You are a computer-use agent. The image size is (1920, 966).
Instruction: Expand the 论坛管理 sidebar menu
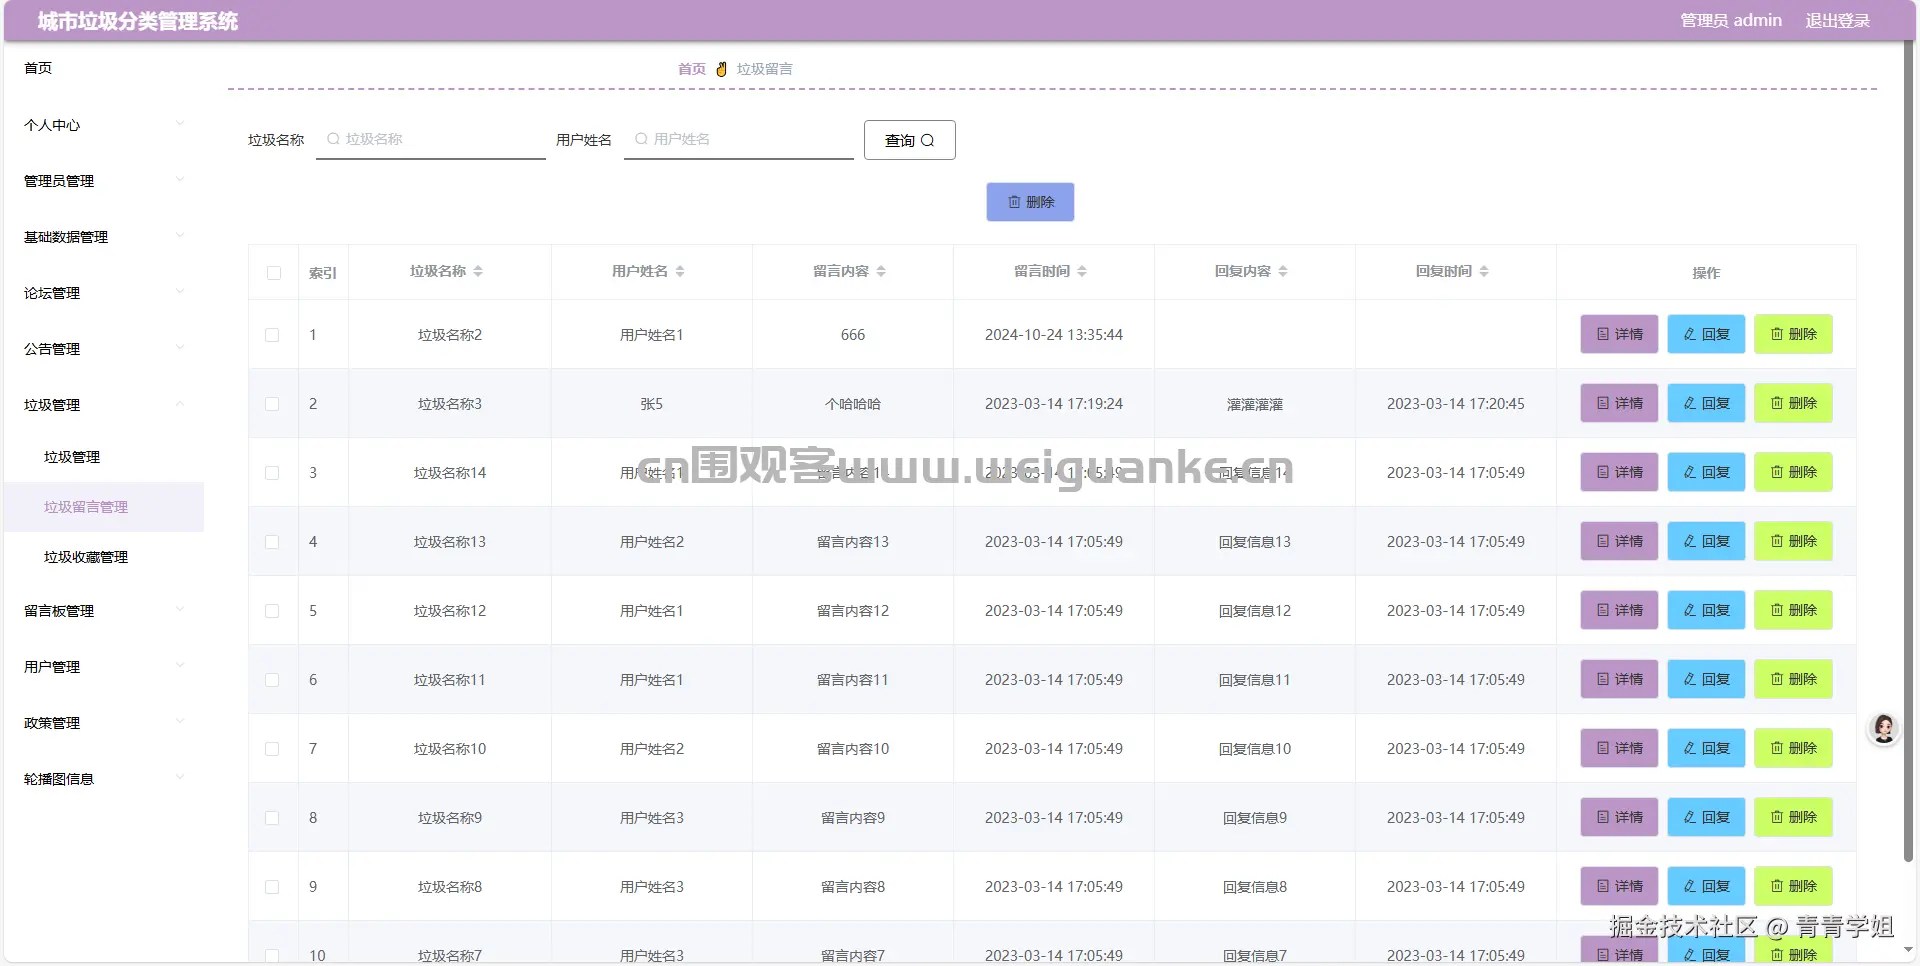coord(104,293)
